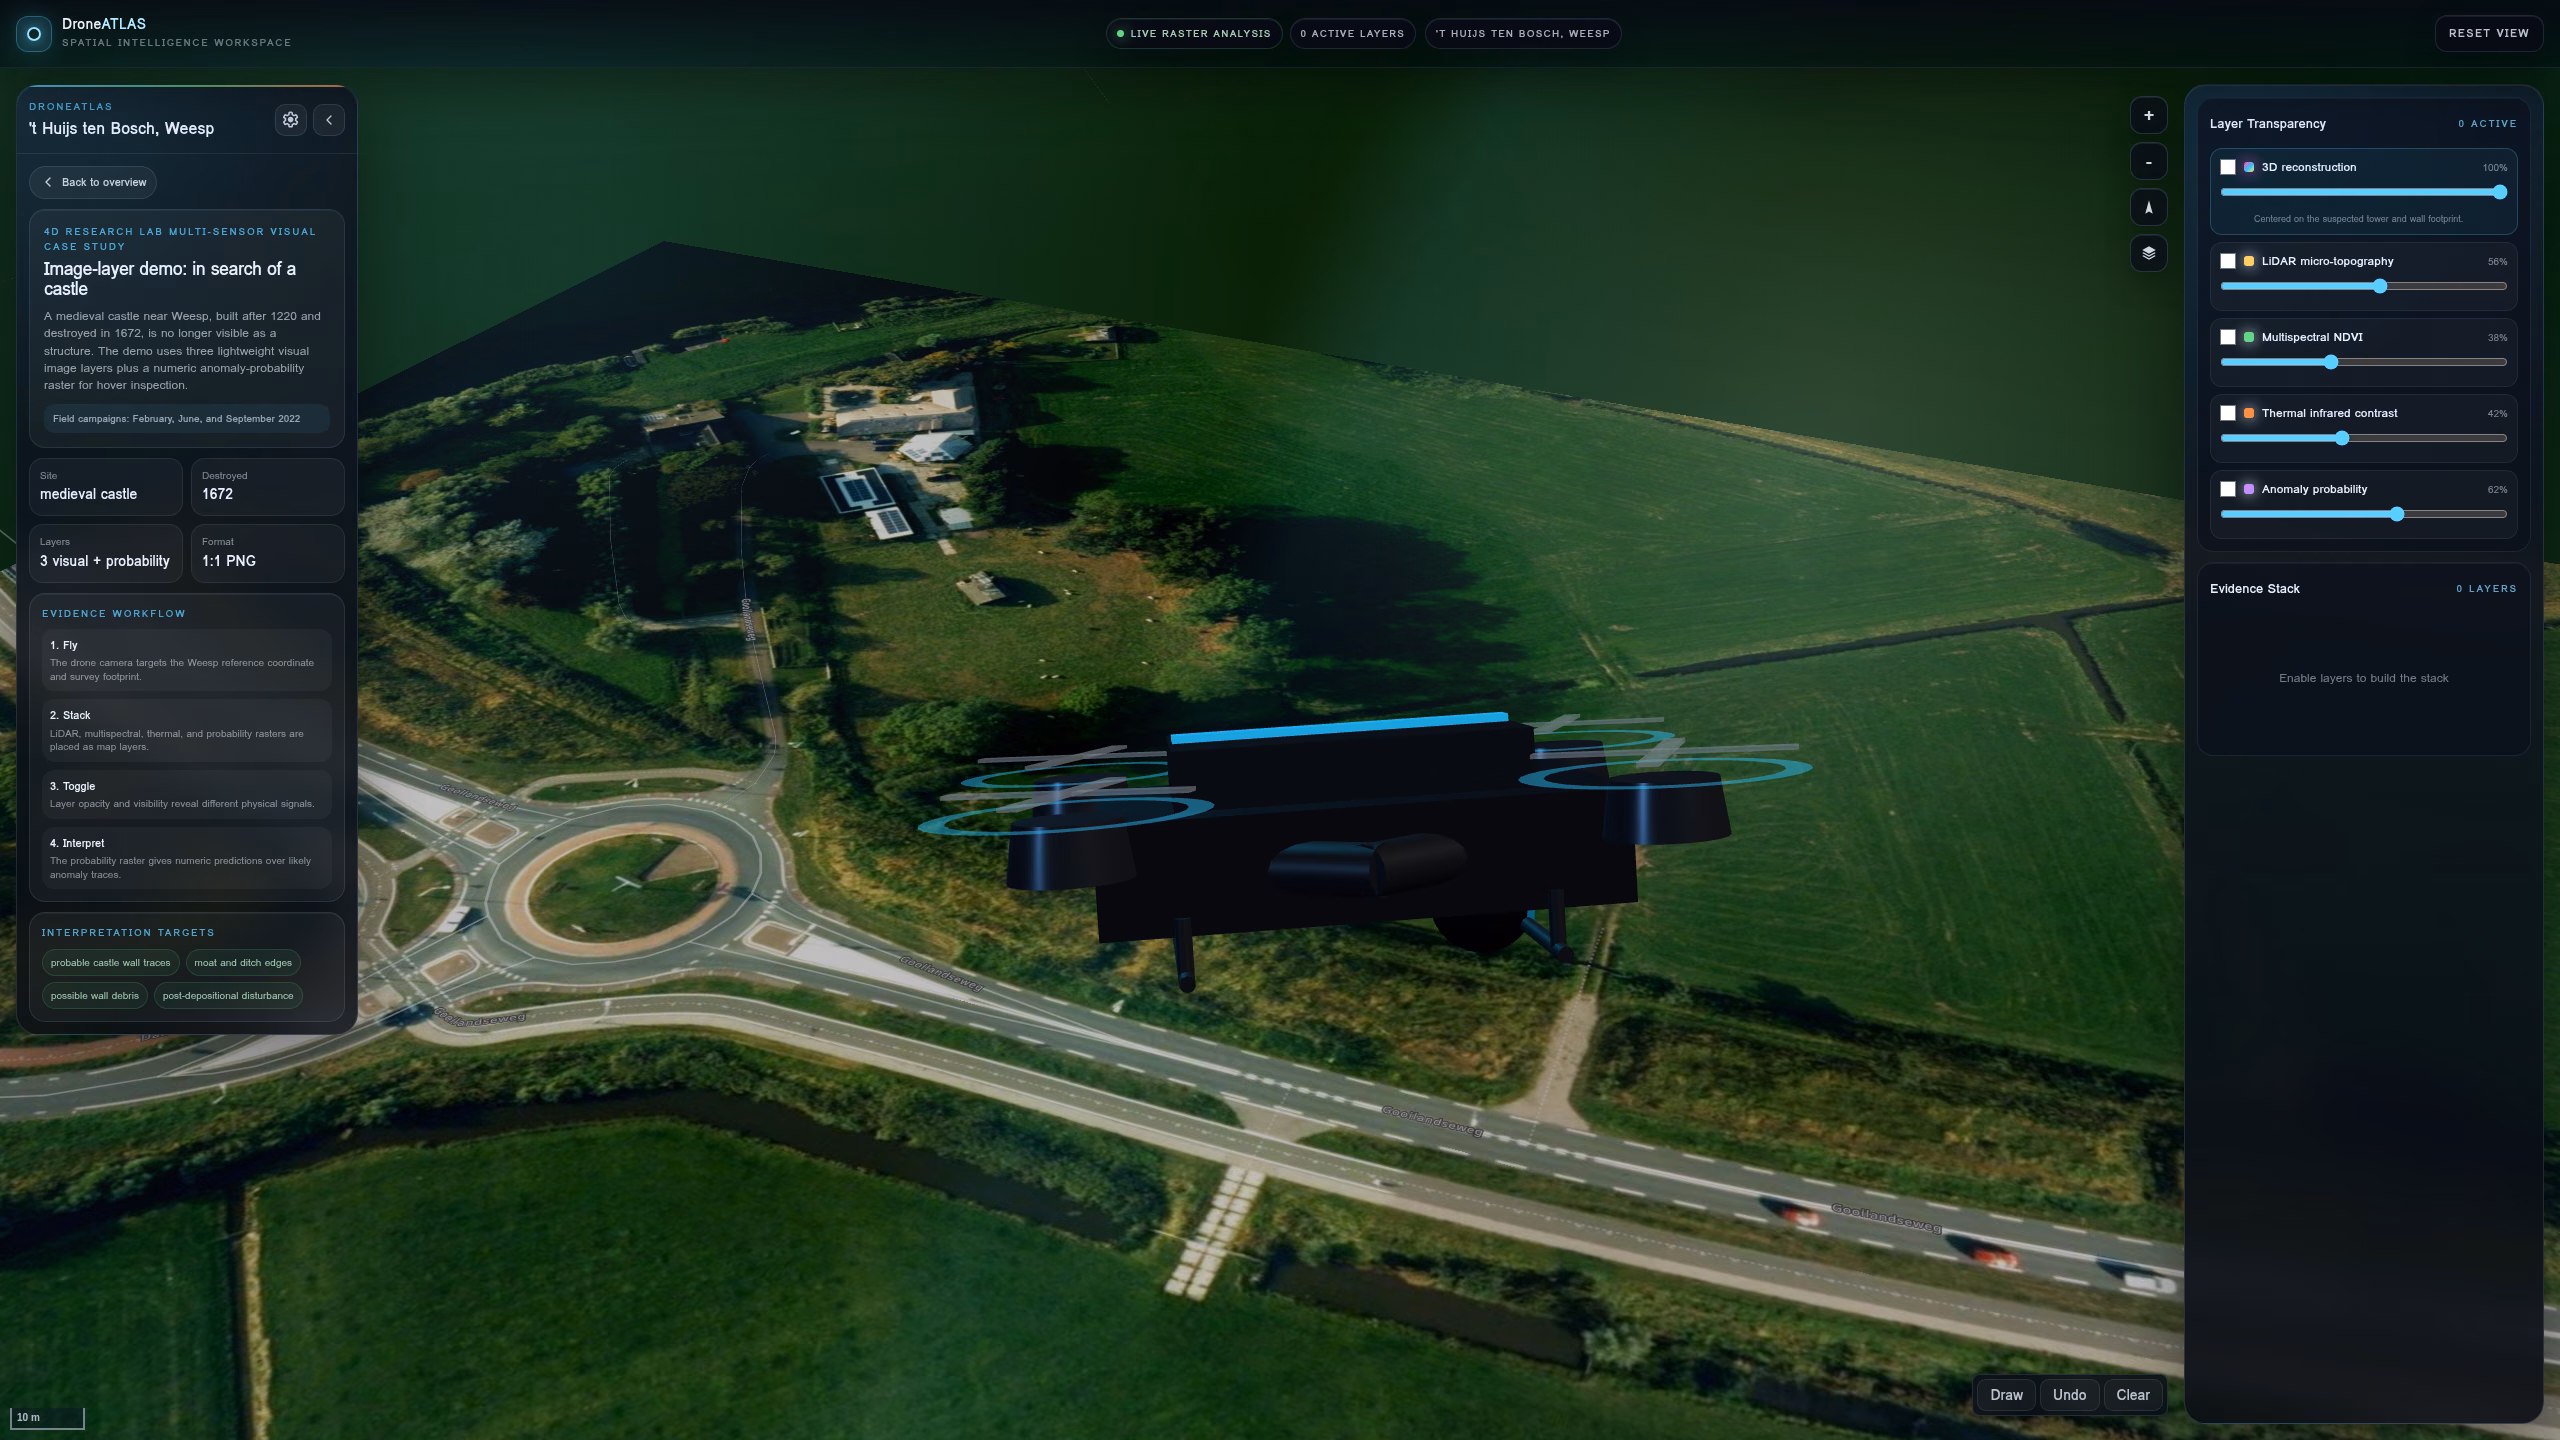Select the '1. Fly' workflow step
The height and width of the screenshot is (1440, 2560).
click(187, 660)
